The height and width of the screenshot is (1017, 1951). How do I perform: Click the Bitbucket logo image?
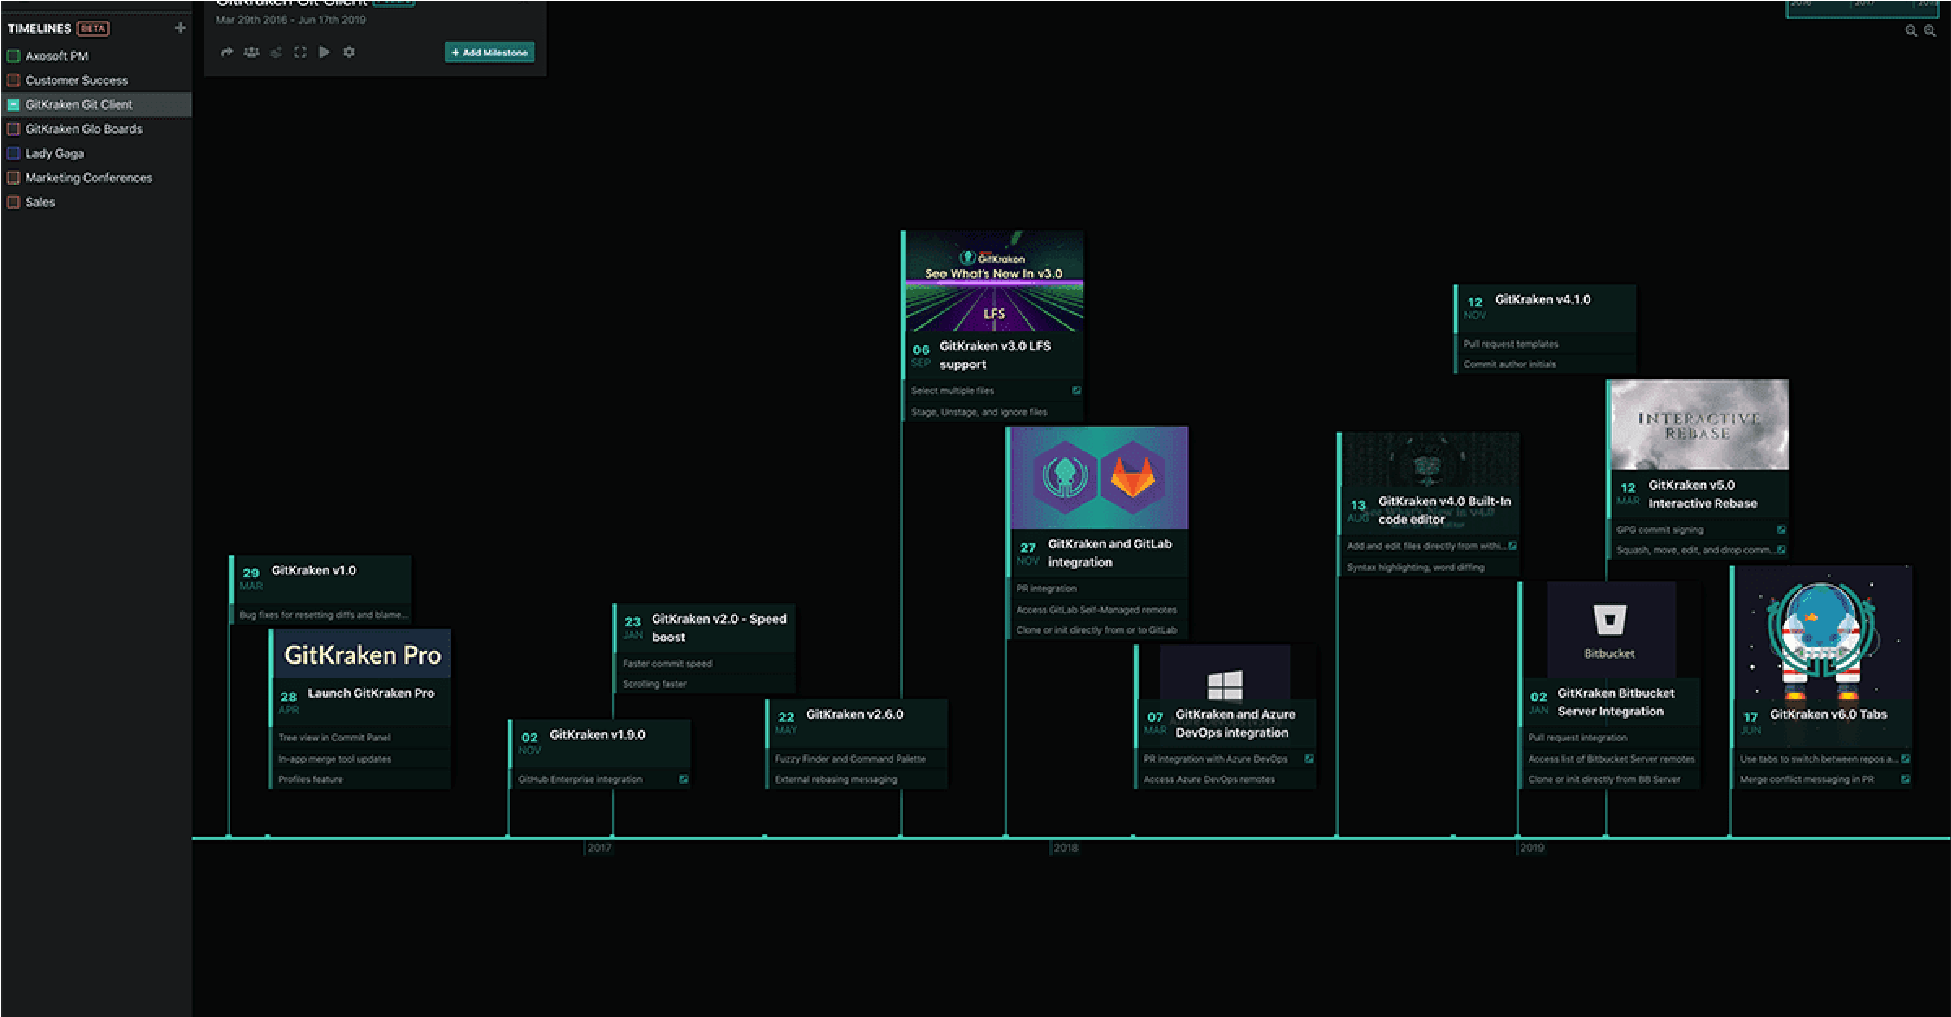tap(1610, 630)
